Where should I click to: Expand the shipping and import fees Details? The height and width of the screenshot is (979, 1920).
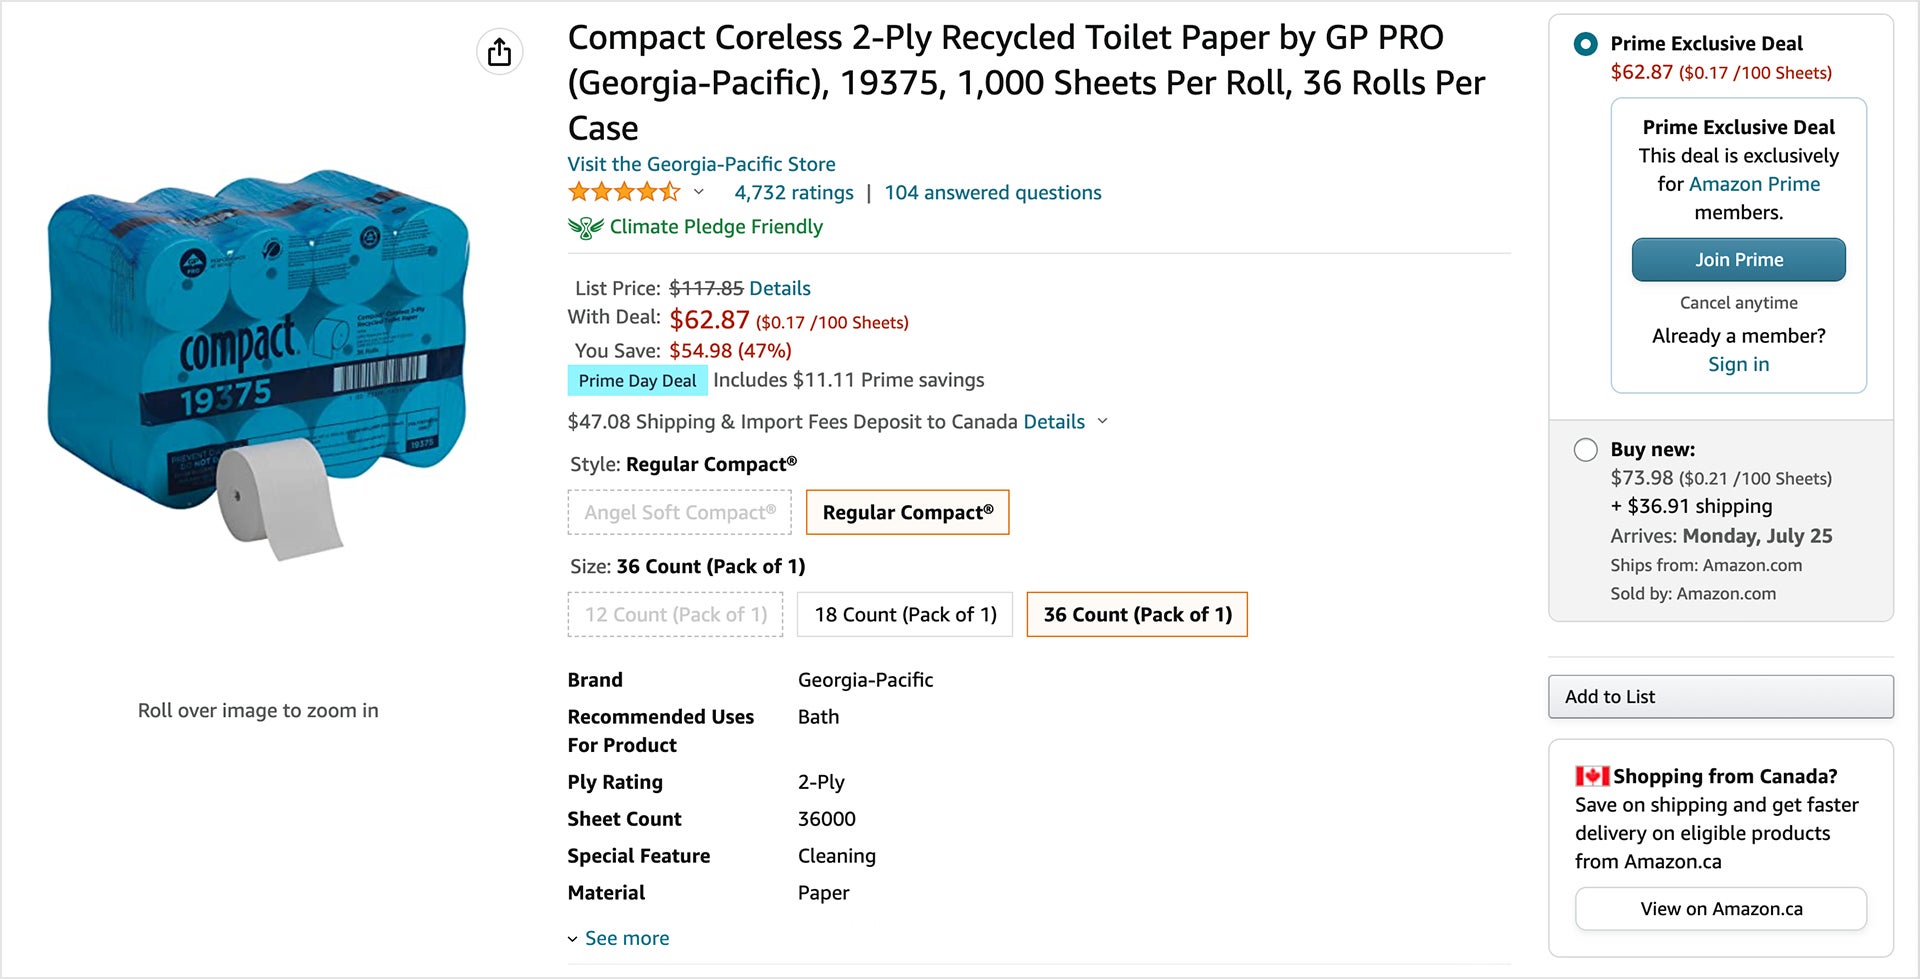(x=1053, y=421)
